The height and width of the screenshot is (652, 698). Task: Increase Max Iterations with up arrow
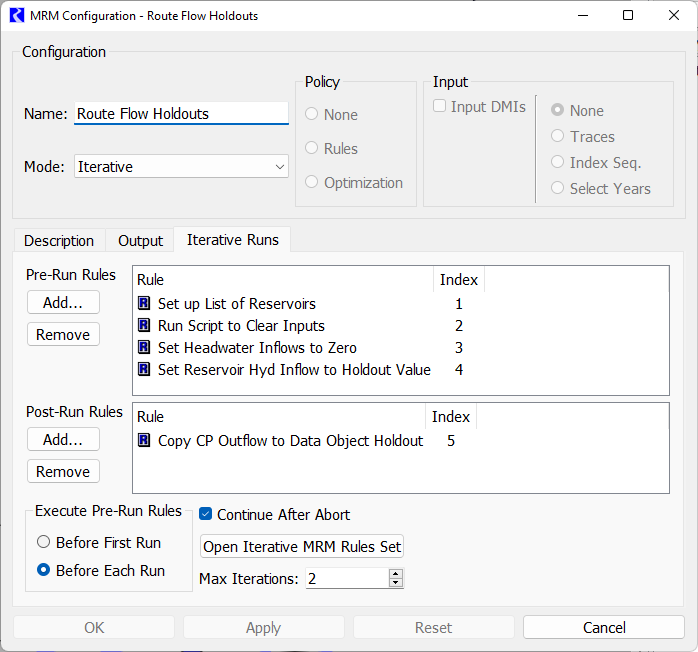(x=396, y=574)
